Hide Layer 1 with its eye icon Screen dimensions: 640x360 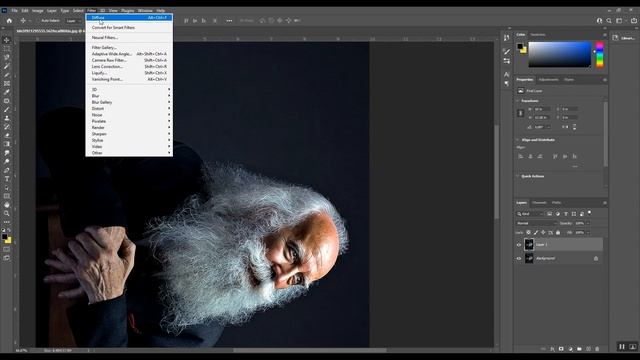coord(519,244)
